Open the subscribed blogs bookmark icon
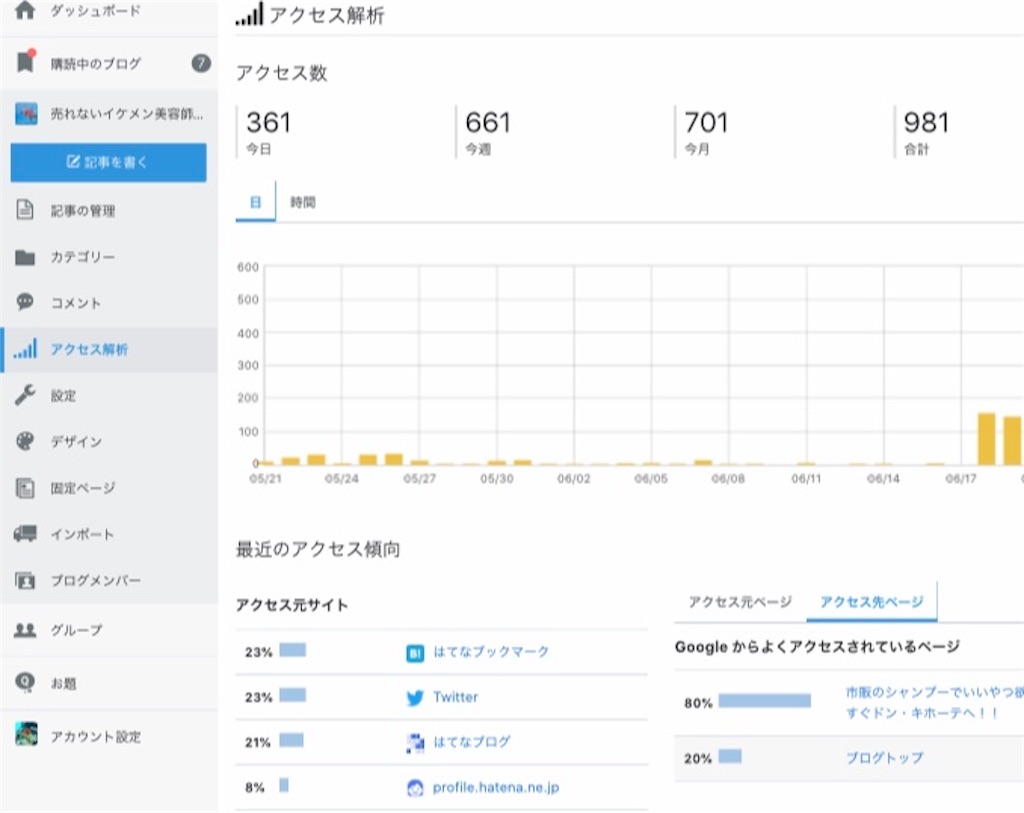The height and width of the screenshot is (813, 1024). pyautogui.click(x=25, y=61)
